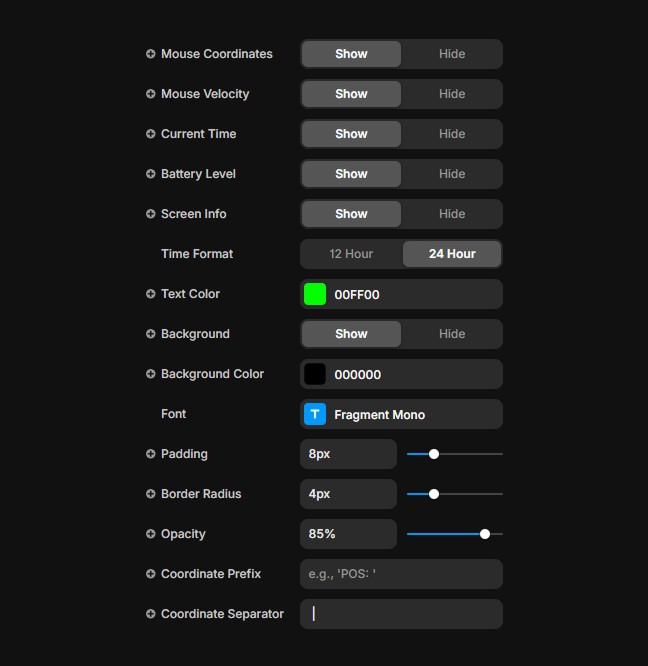This screenshot has width=648, height=666.
Task: Open the Fragment Mono font picker
Action: click(x=400, y=414)
